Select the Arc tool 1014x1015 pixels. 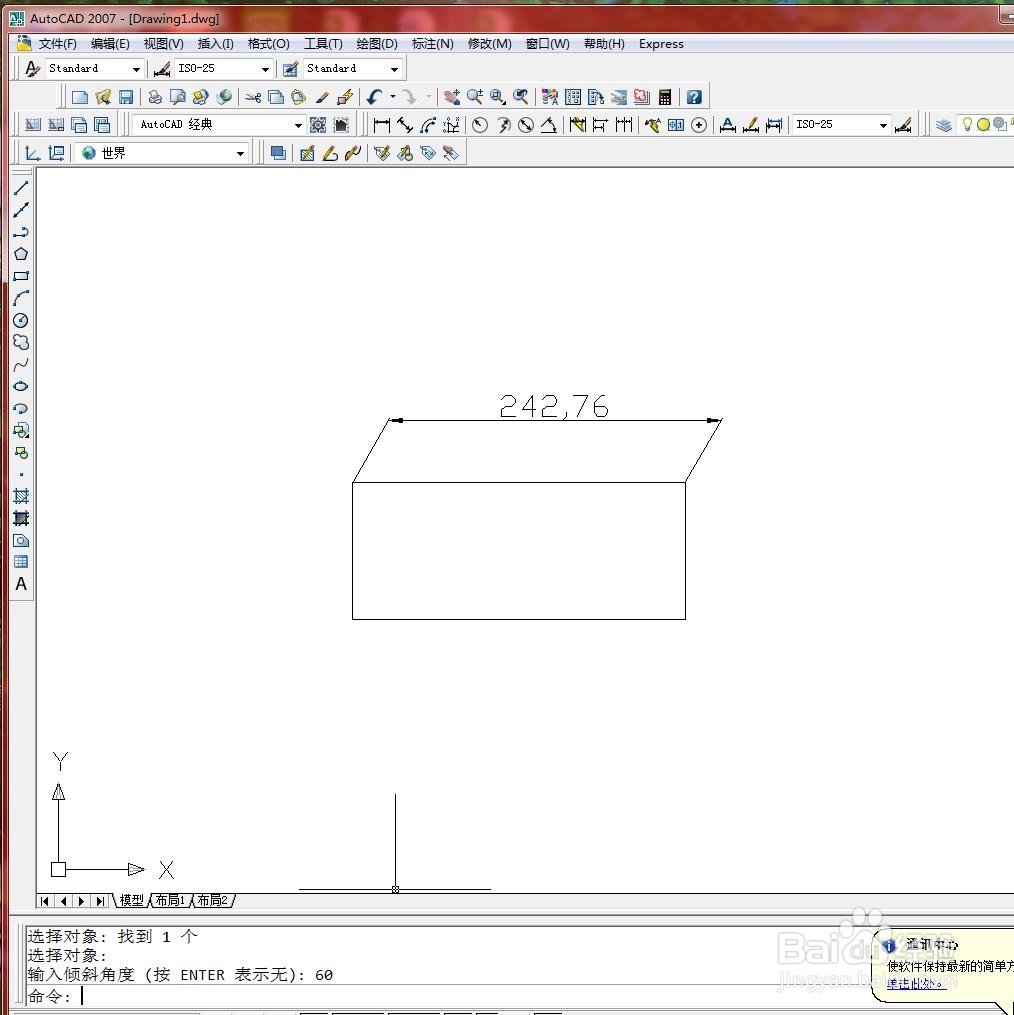point(21,298)
